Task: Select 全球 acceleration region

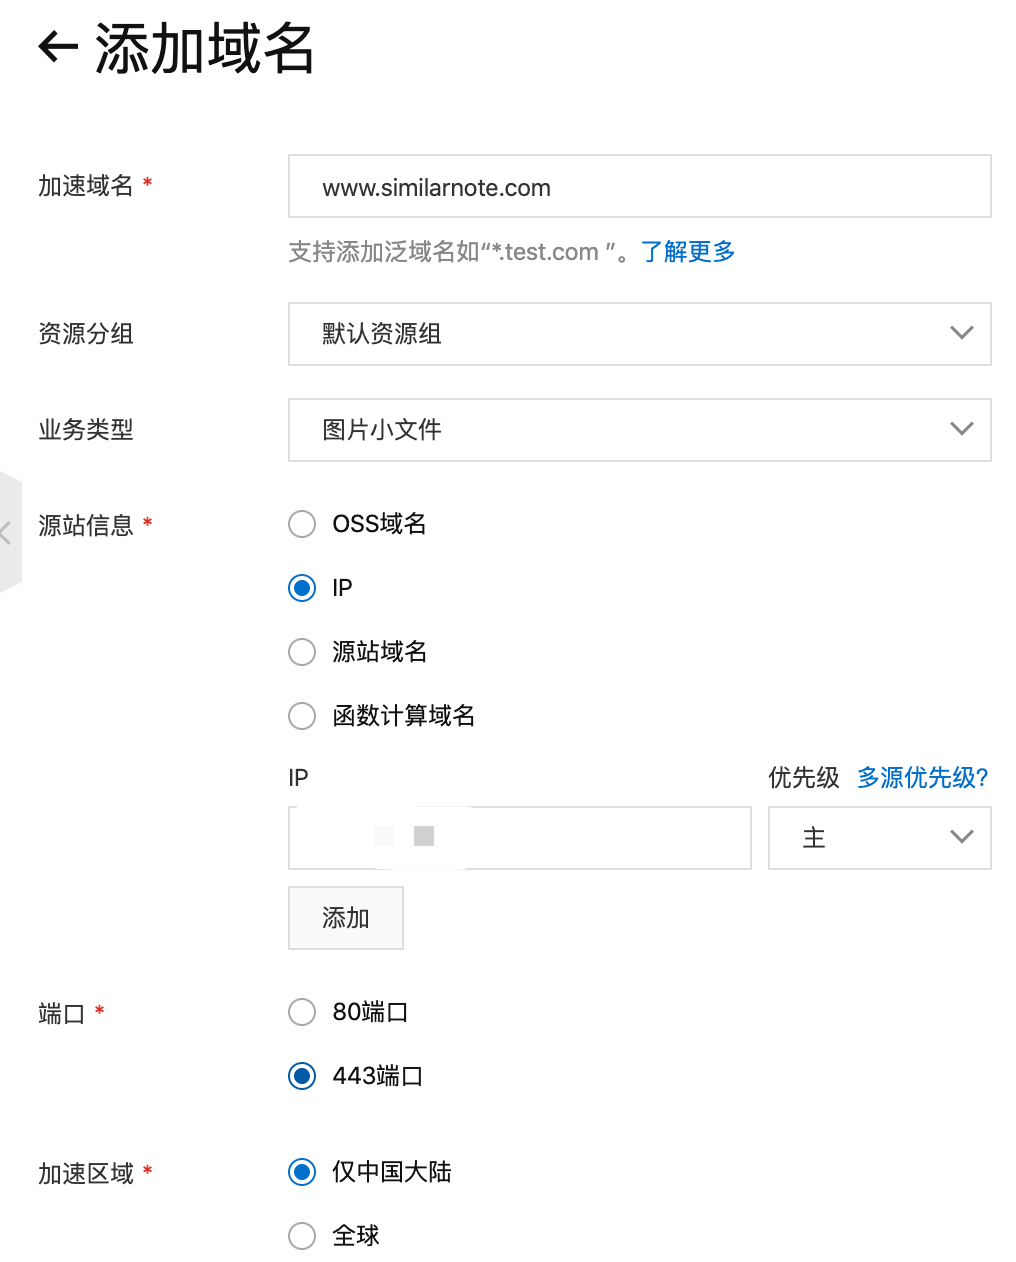Action: pos(302,1236)
